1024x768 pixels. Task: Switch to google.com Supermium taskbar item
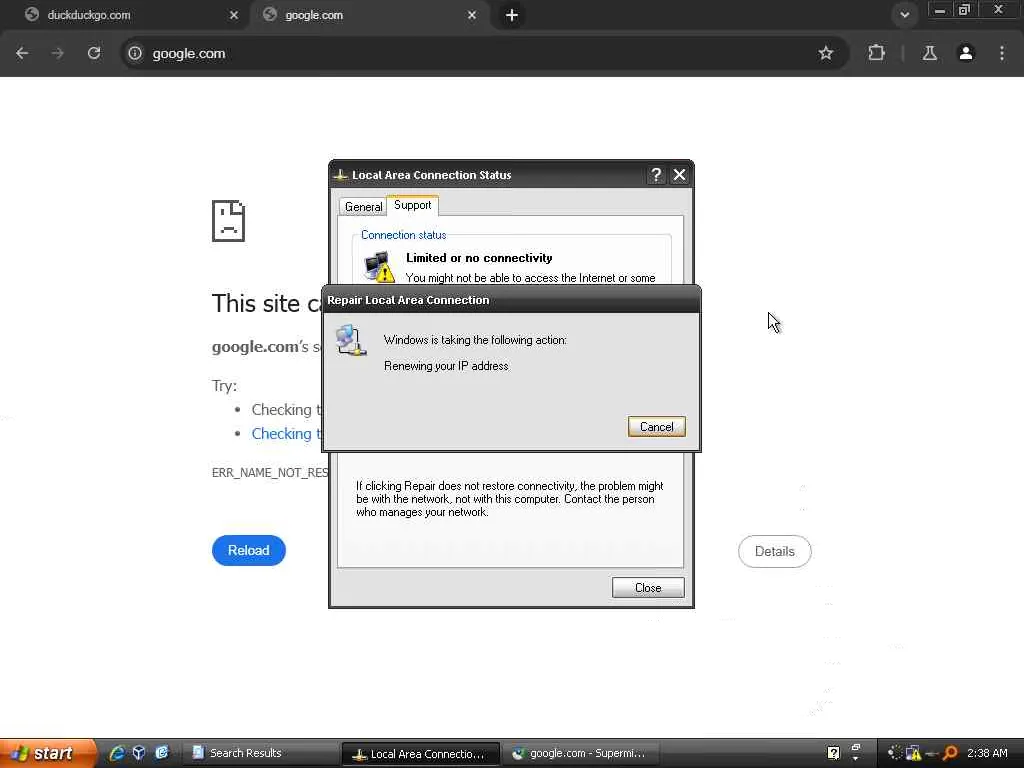point(581,753)
